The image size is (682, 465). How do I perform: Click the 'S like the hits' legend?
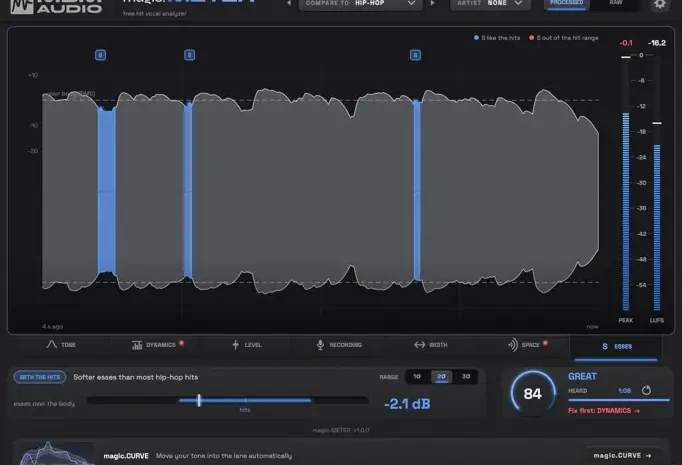coord(497,38)
